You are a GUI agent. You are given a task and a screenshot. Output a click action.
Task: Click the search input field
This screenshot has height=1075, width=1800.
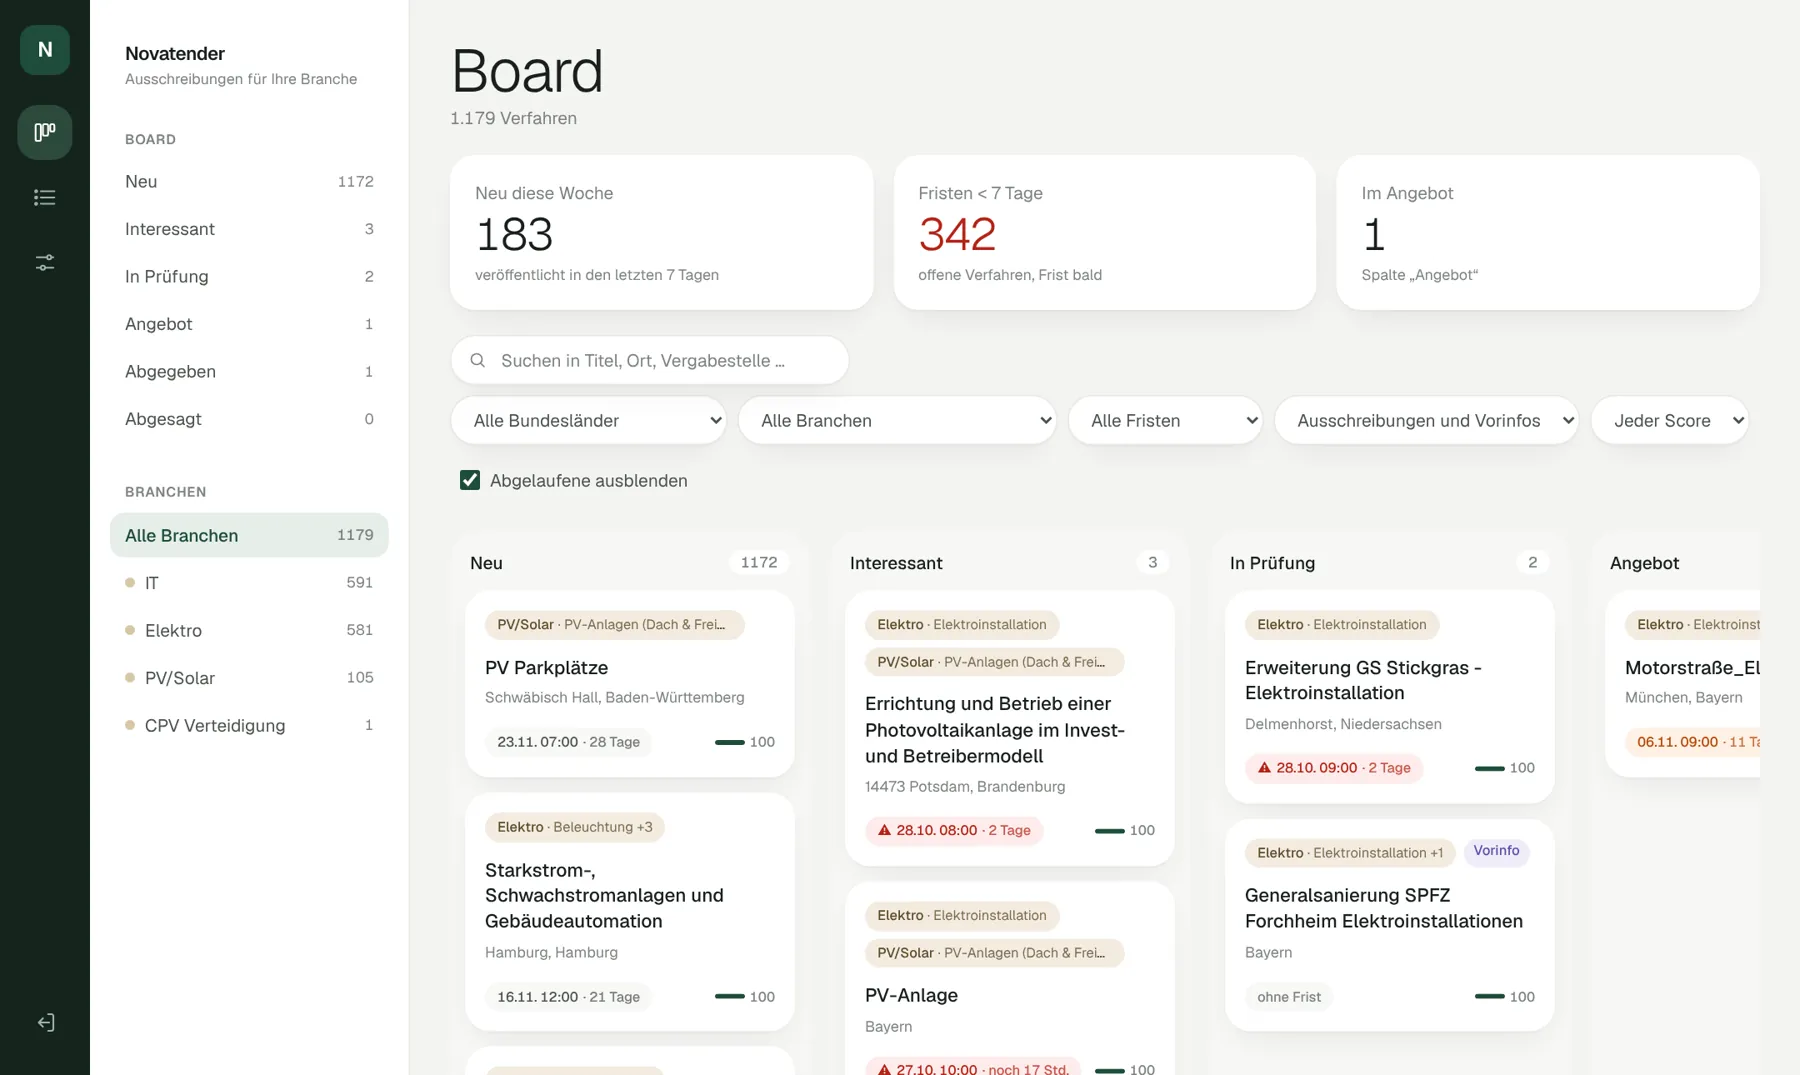[650, 360]
